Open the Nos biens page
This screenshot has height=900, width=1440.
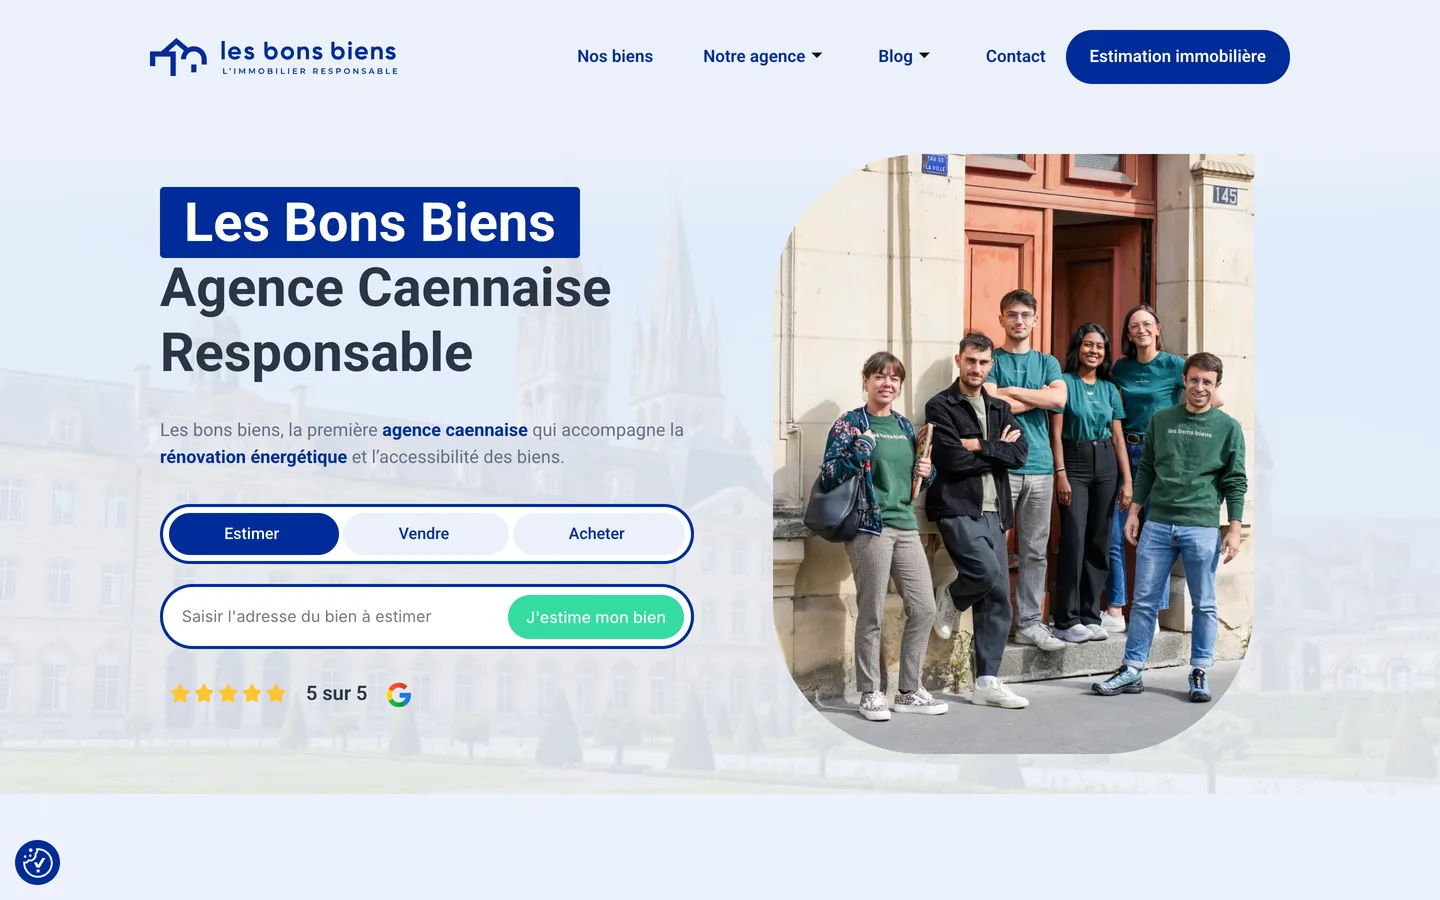click(615, 56)
